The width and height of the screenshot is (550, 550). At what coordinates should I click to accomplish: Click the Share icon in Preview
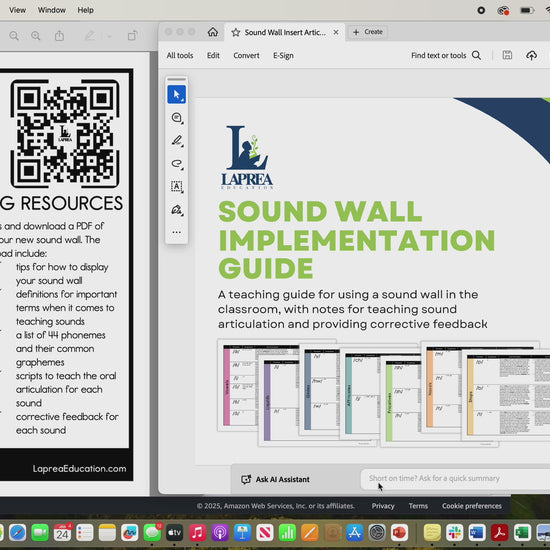click(59, 36)
